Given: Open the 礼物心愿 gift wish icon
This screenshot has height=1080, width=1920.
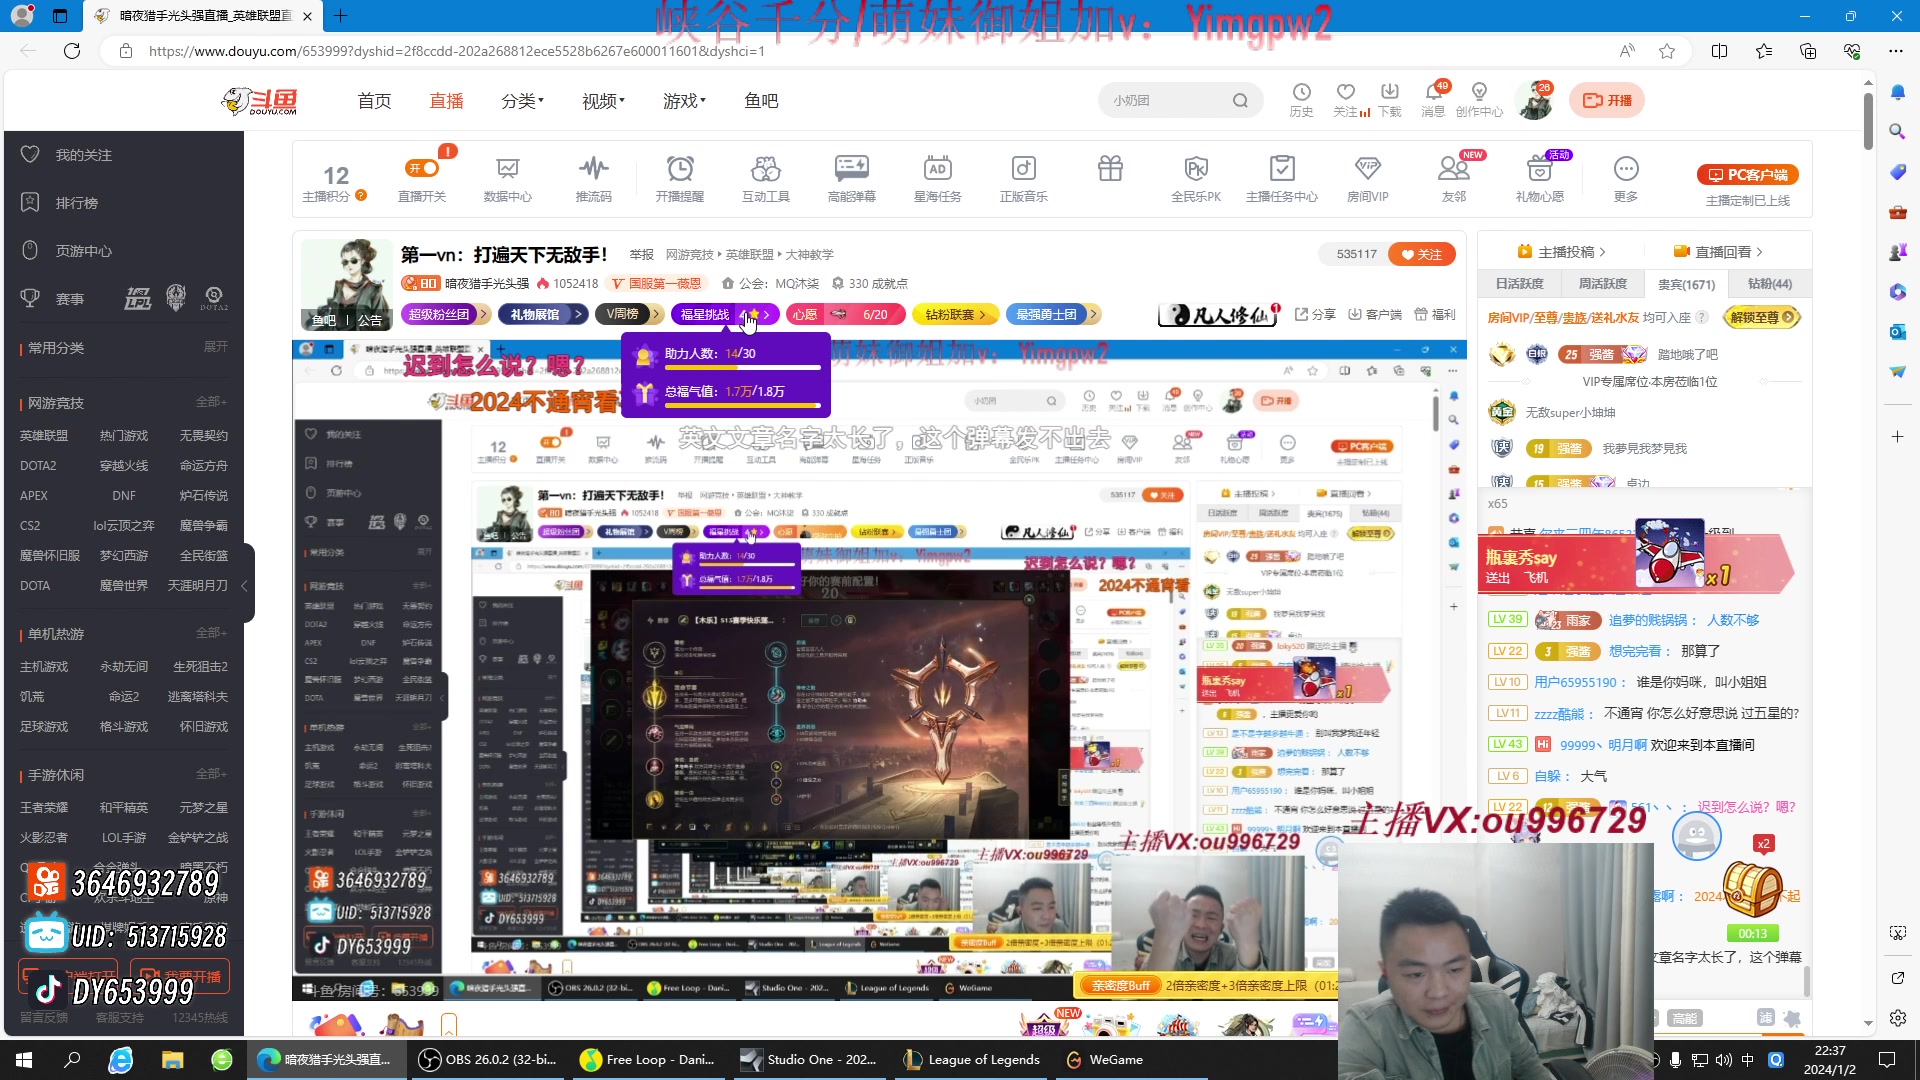Looking at the screenshot, I should coord(1540,178).
